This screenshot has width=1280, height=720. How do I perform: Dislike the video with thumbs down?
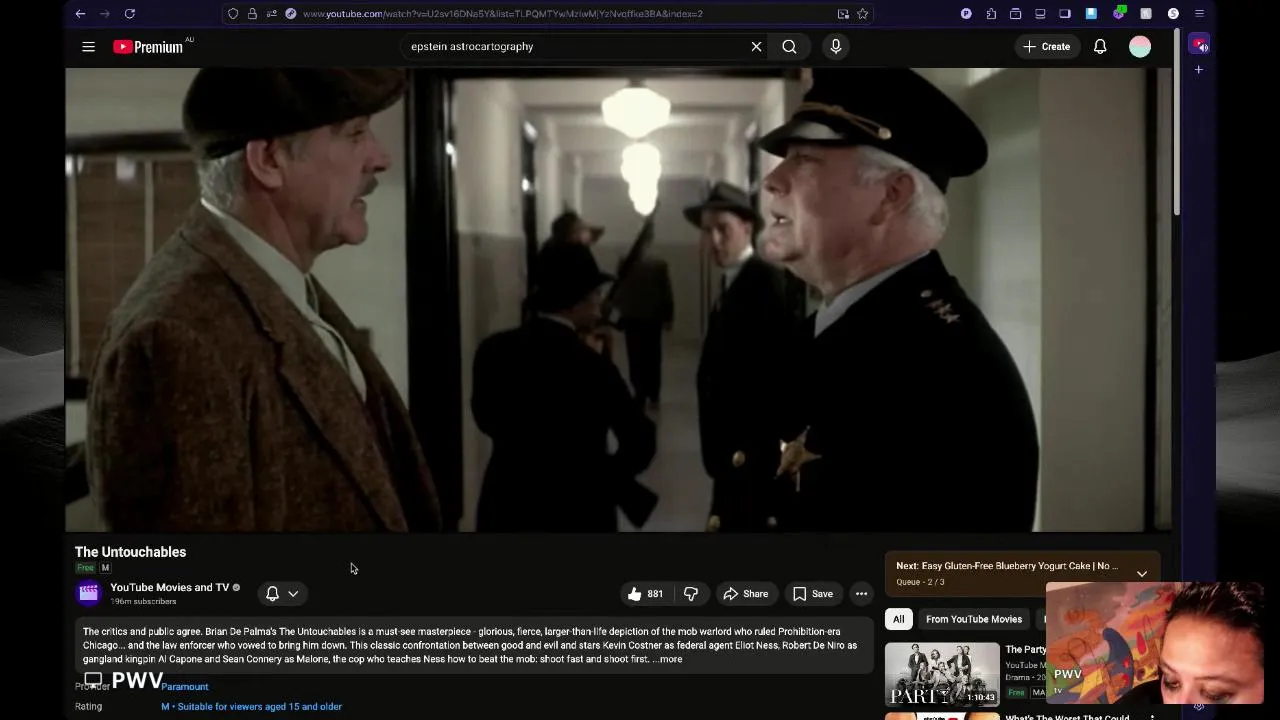pyautogui.click(x=691, y=594)
